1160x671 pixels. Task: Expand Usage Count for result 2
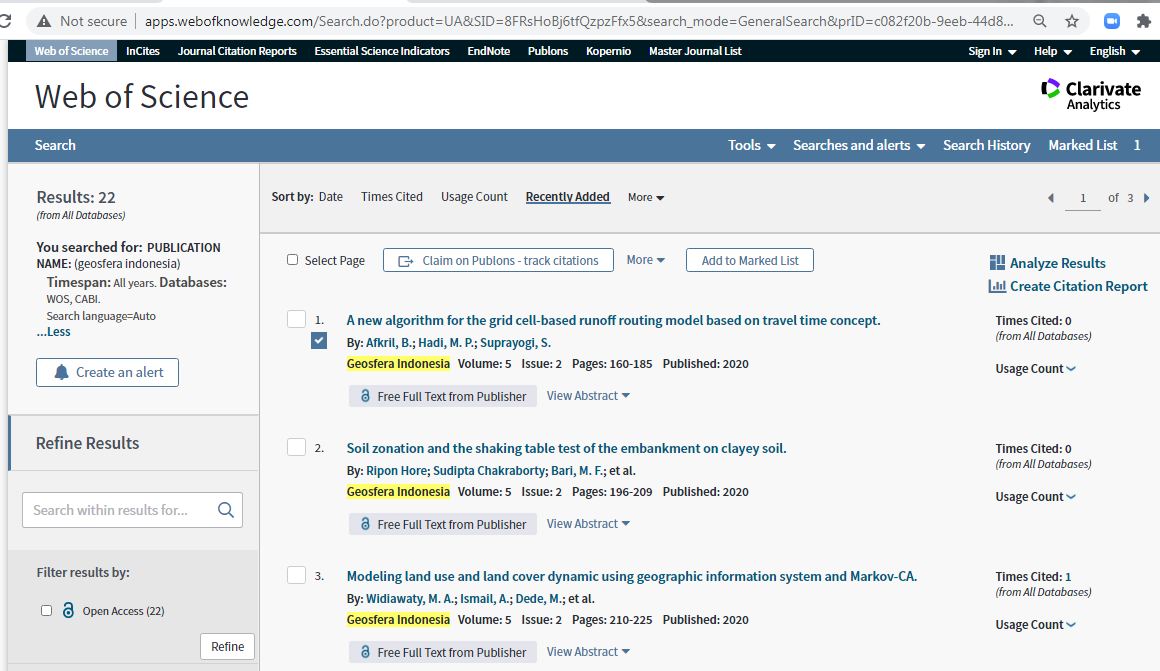(1035, 496)
